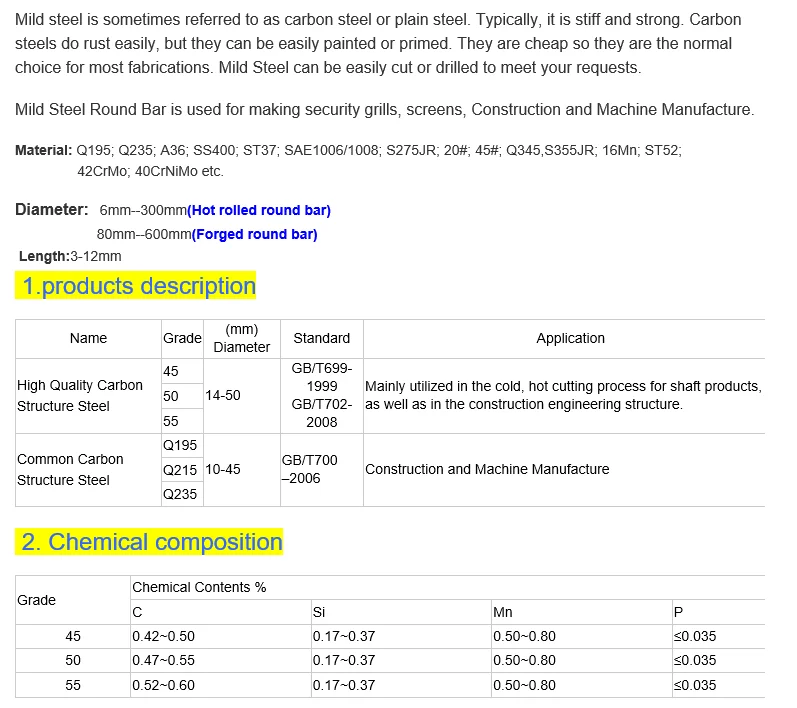Click the "1.products description" highlighted heading

pyautogui.click(x=139, y=287)
